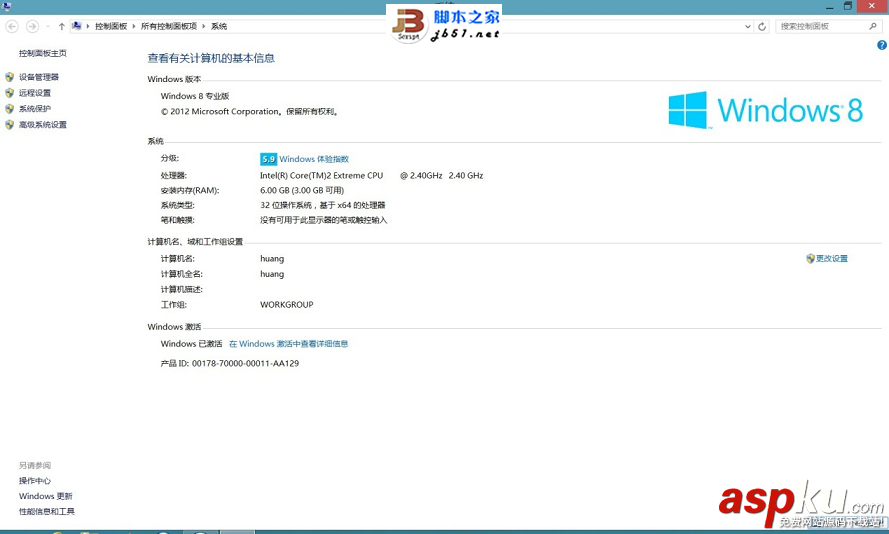Open recent locations dropdown next to navigation arrows

pos(48,26)
